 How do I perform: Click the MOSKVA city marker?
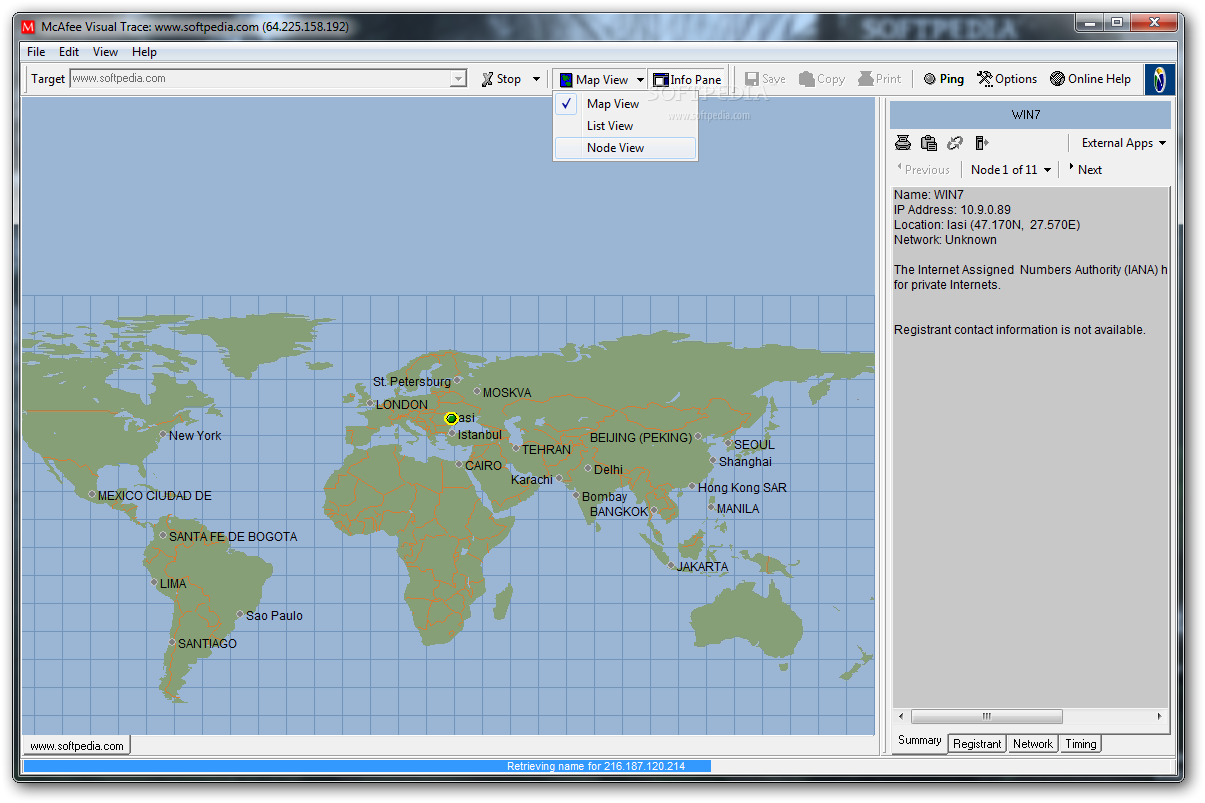pos(477,392)
